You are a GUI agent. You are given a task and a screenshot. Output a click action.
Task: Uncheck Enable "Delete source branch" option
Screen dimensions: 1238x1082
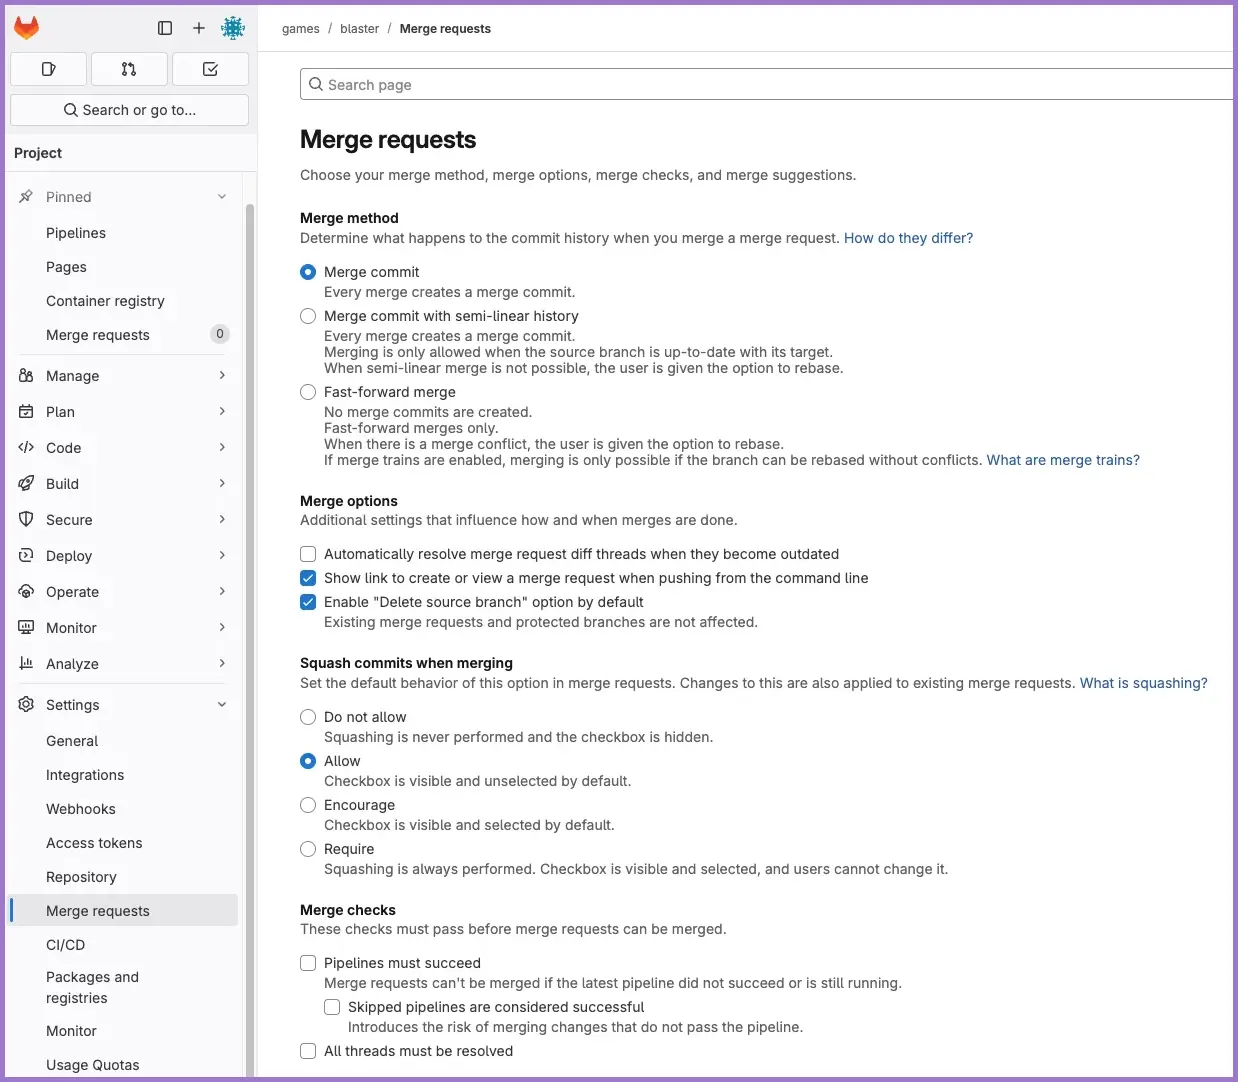click(x=308, y=602)
